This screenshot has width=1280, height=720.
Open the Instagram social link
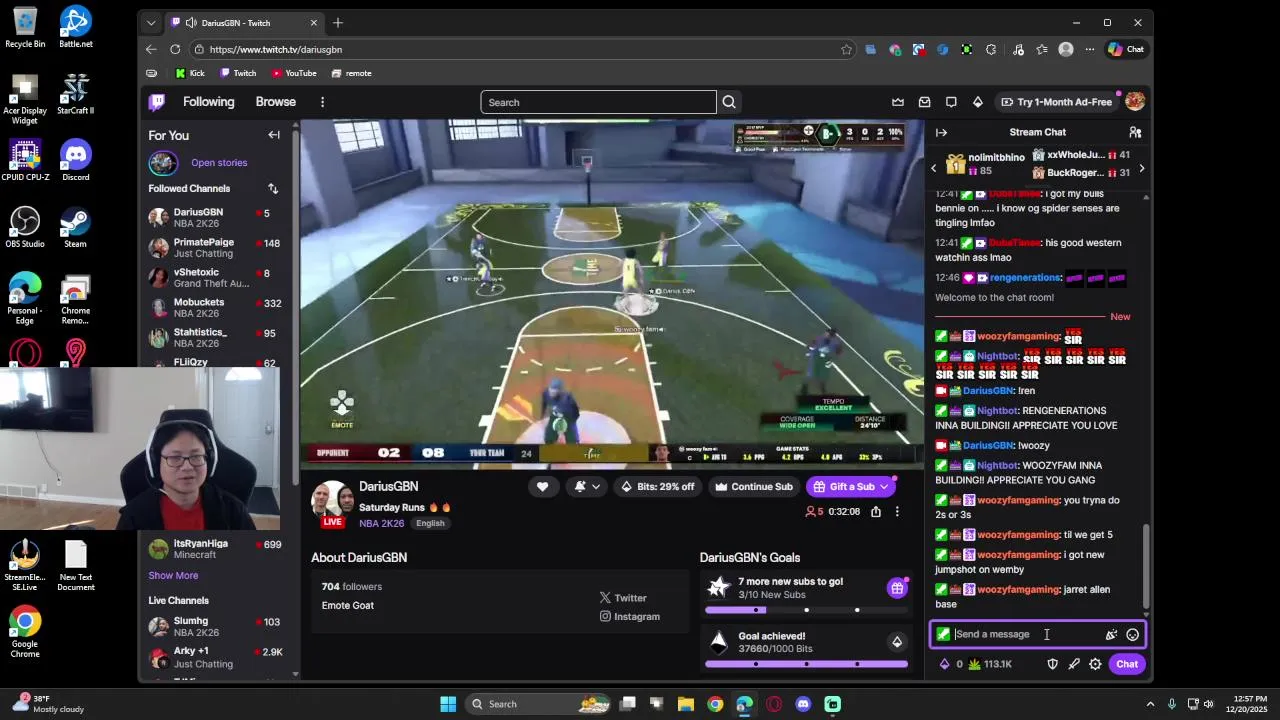(x=630, y=617)
